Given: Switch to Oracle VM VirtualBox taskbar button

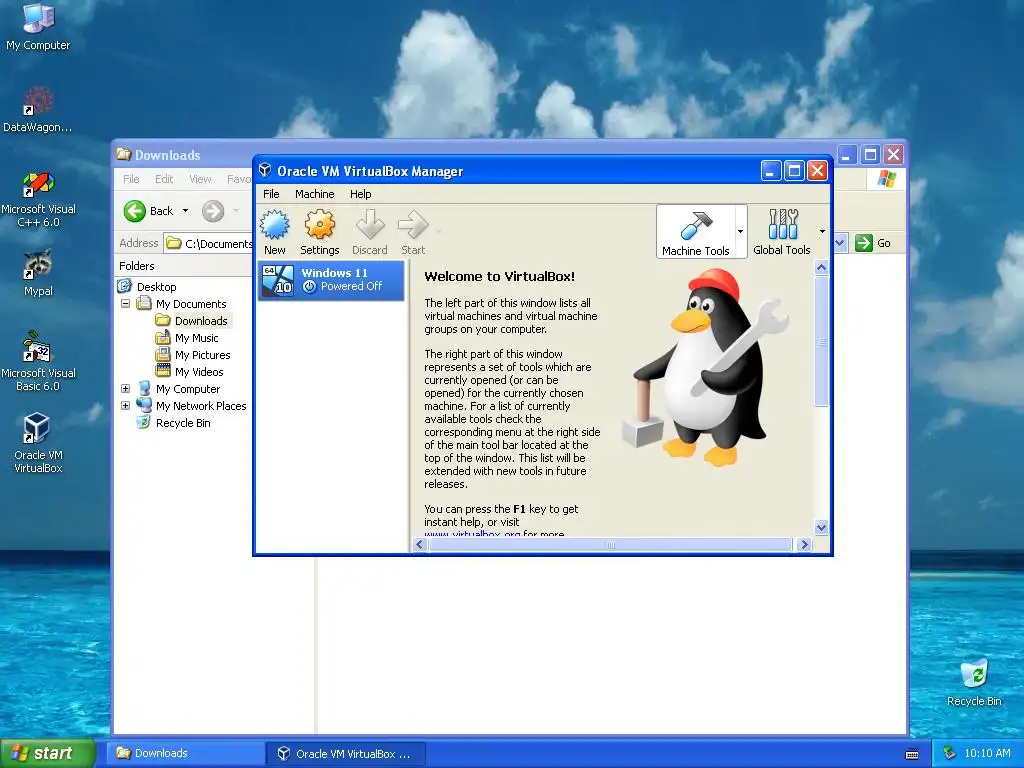Looking at the screenshot, I should [346, 754].
